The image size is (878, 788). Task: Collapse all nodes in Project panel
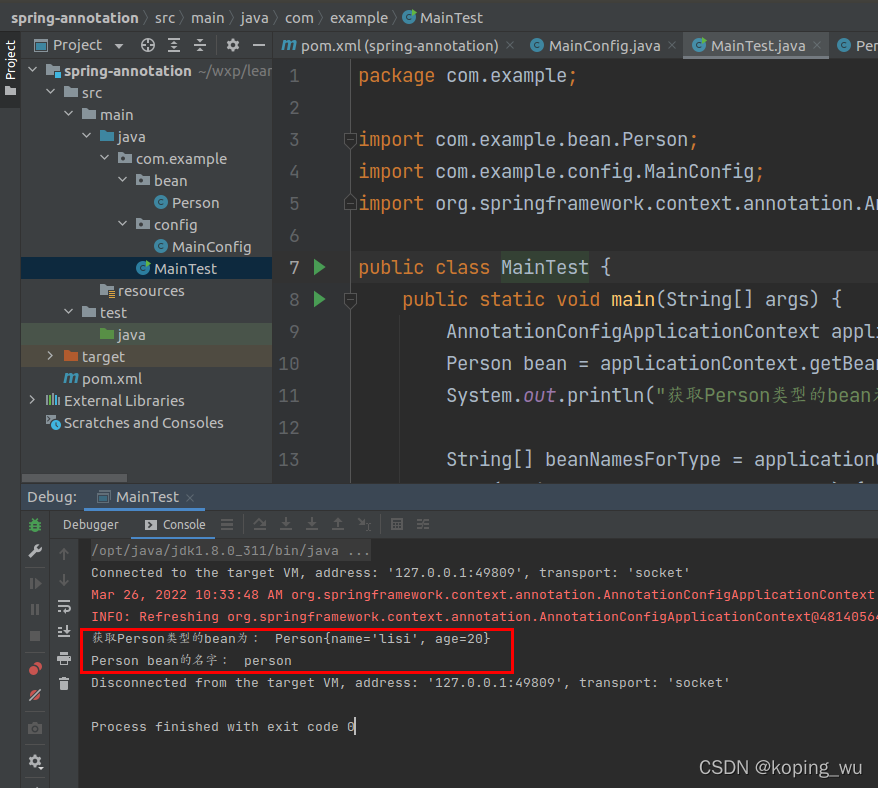(200, 45)
